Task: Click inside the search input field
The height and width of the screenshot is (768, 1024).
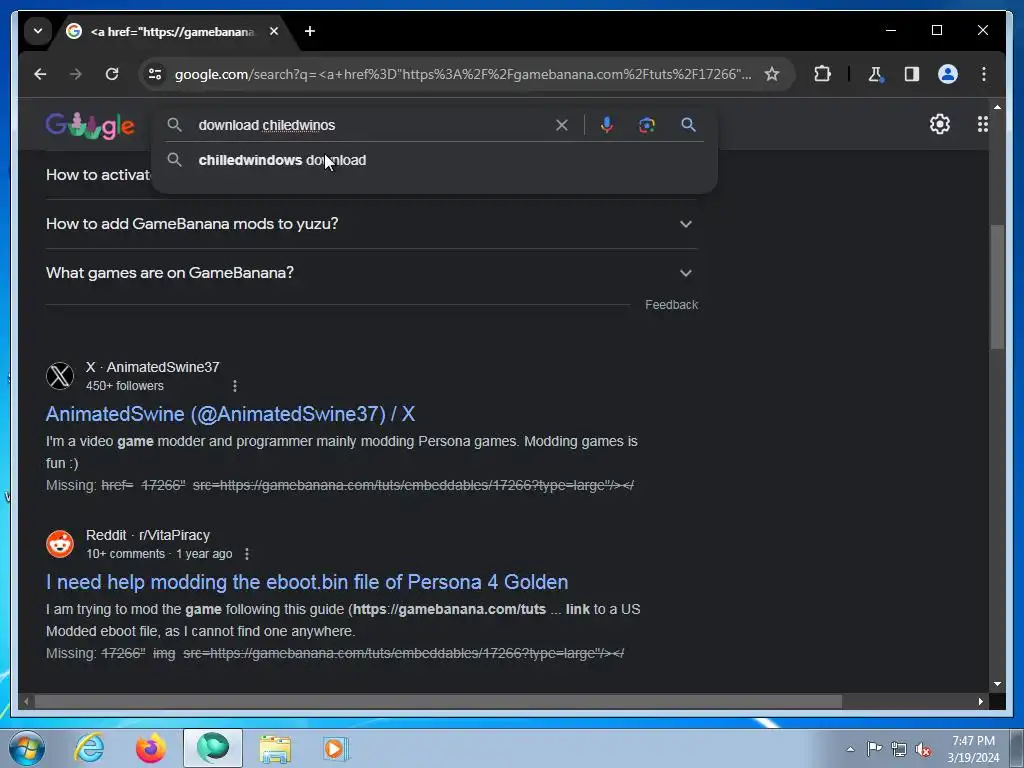Action: [x=372, y=125]
